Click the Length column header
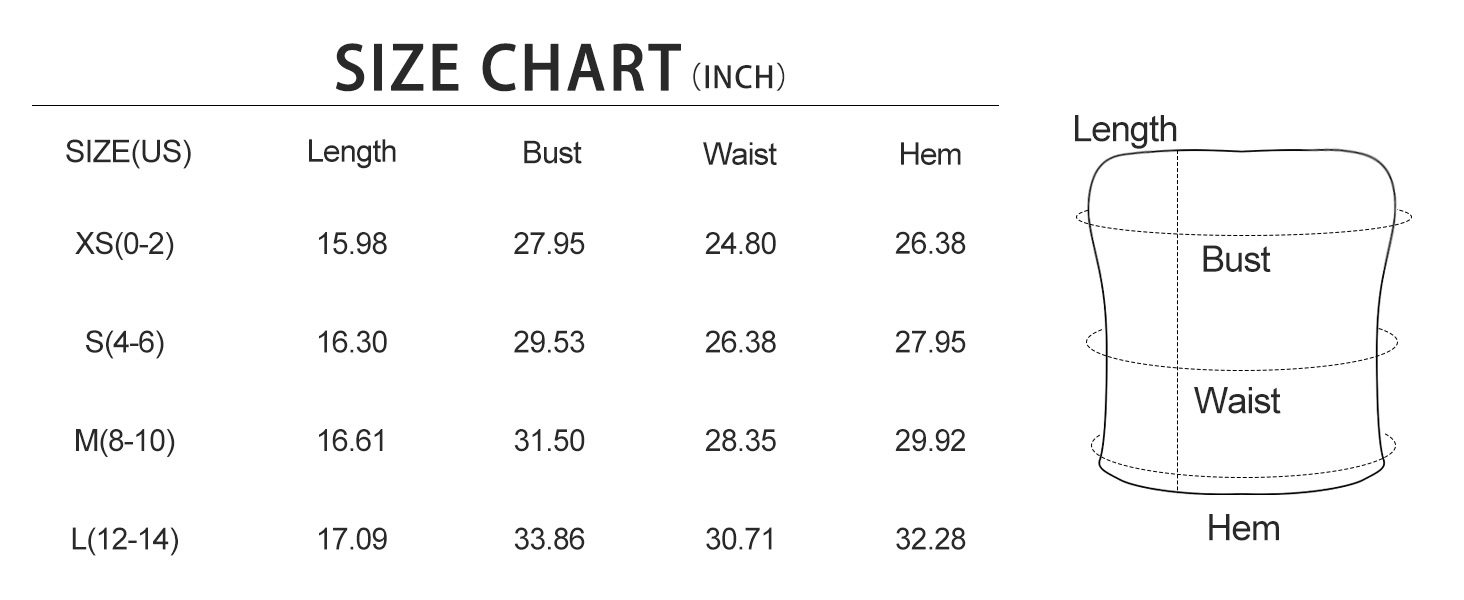Image resolution: width=1464 pixels, height=600 pixels. coord(352,152)
